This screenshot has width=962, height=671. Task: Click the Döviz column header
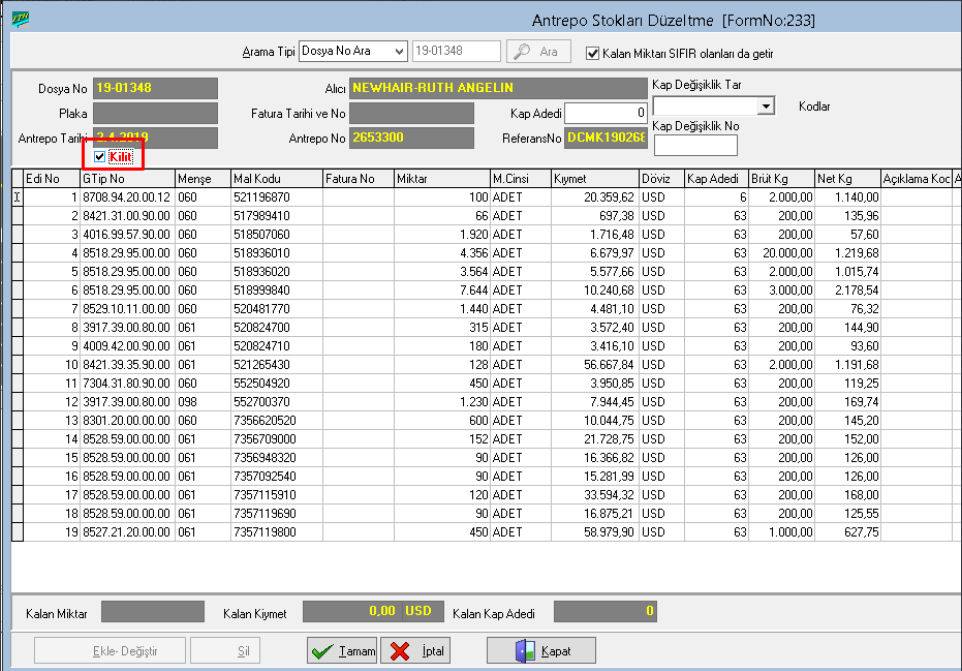pyautogui.click(x=661, y=179)
